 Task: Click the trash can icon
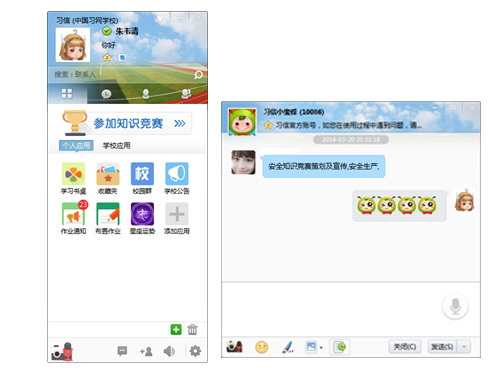coord(192,329)
